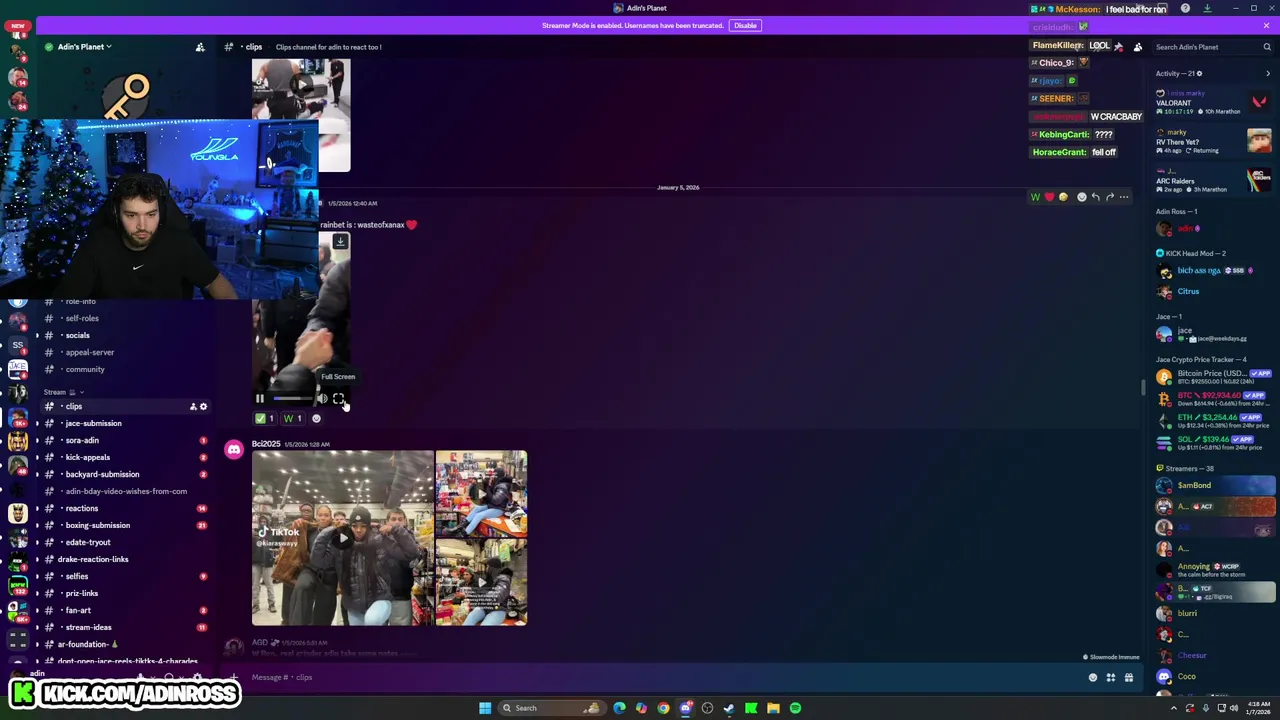This screenshot has height=720, width=1280.
Task: Open more options for the message
Action: coord(1124,197)
